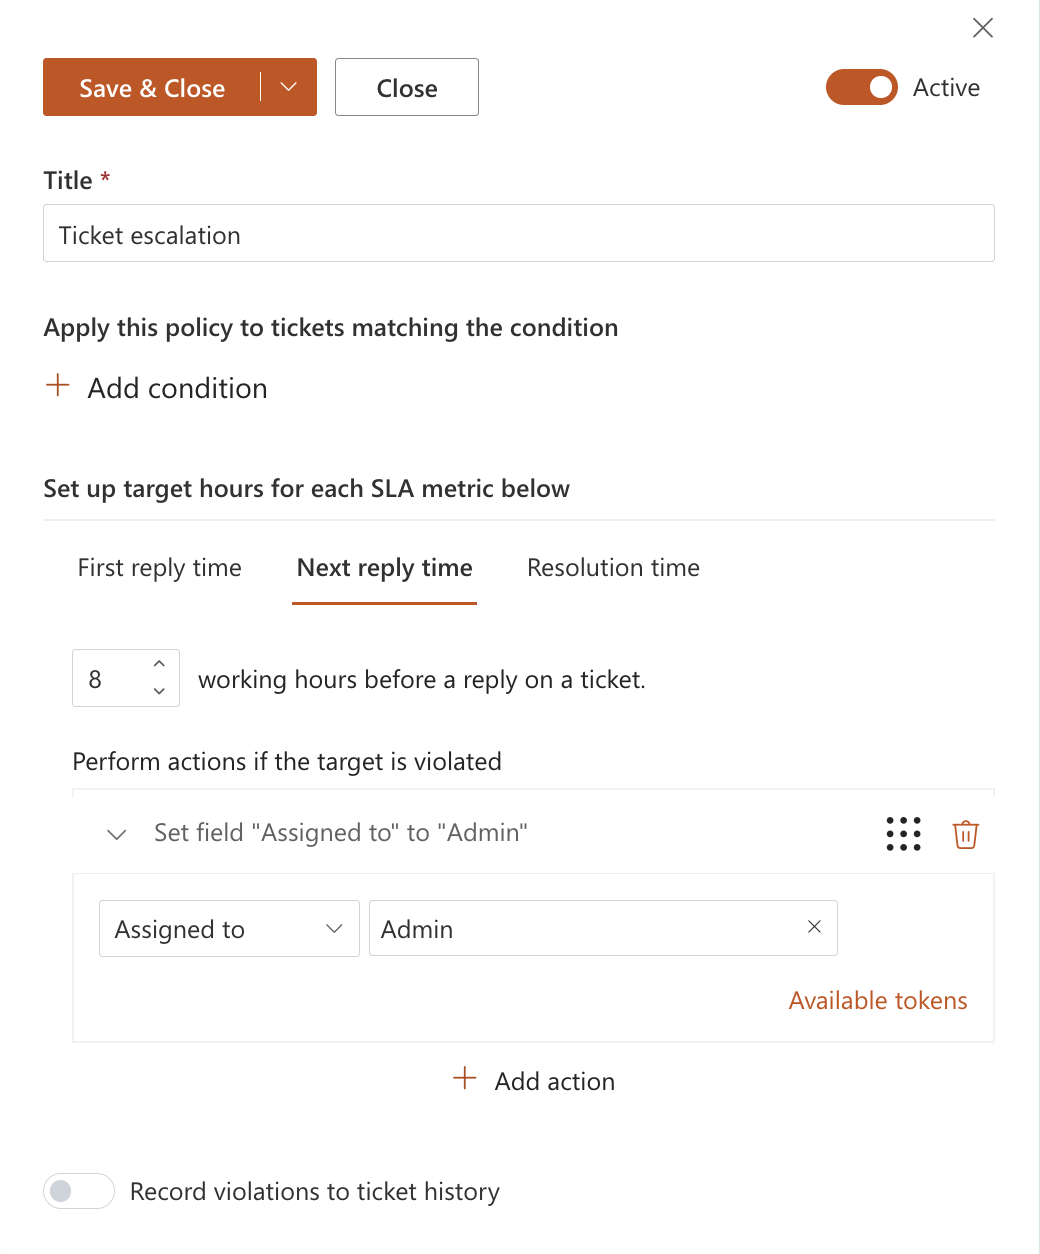Viewport: 1040px width, 1254px height.
Task: Open the Save & Close dropdown arrow
Action: pyautogui.click(x=289, y=87)
